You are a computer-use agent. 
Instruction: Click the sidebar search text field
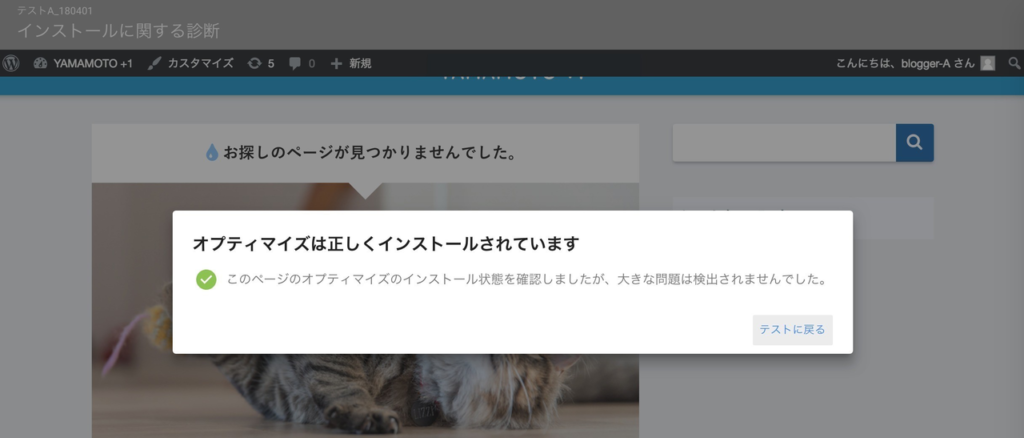coord(784,142)
